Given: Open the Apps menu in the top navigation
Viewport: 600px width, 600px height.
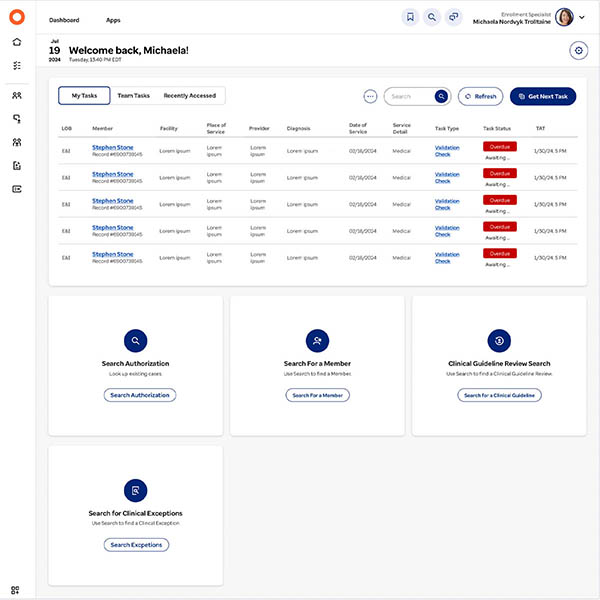Looking at the screenshot, I should click(x=113, y=20).
